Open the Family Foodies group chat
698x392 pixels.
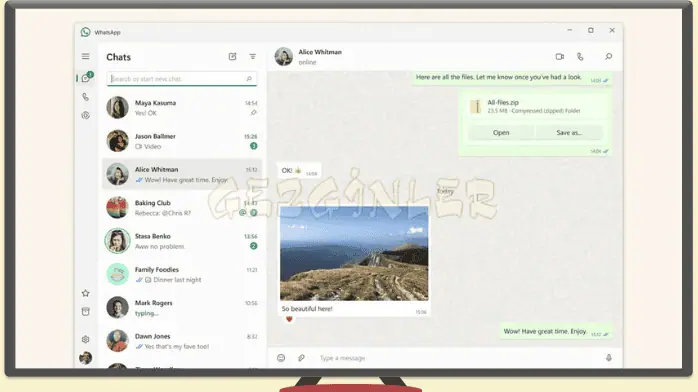(x=182, y=275)
